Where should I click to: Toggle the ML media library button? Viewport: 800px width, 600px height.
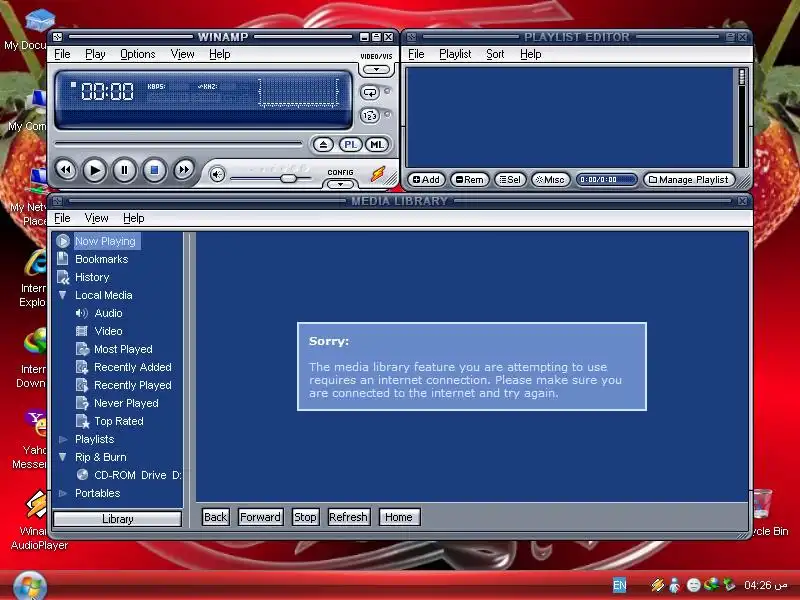click(377, 144)
